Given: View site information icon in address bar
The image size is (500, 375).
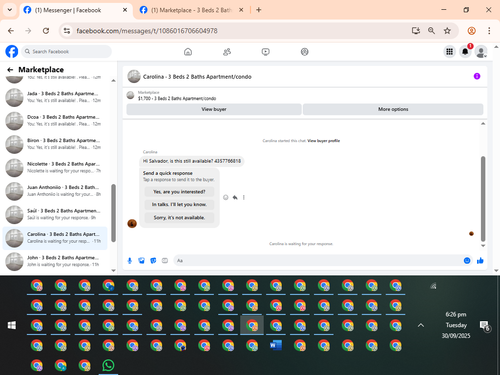Looking at the screenshot, I should pos(67,31).
